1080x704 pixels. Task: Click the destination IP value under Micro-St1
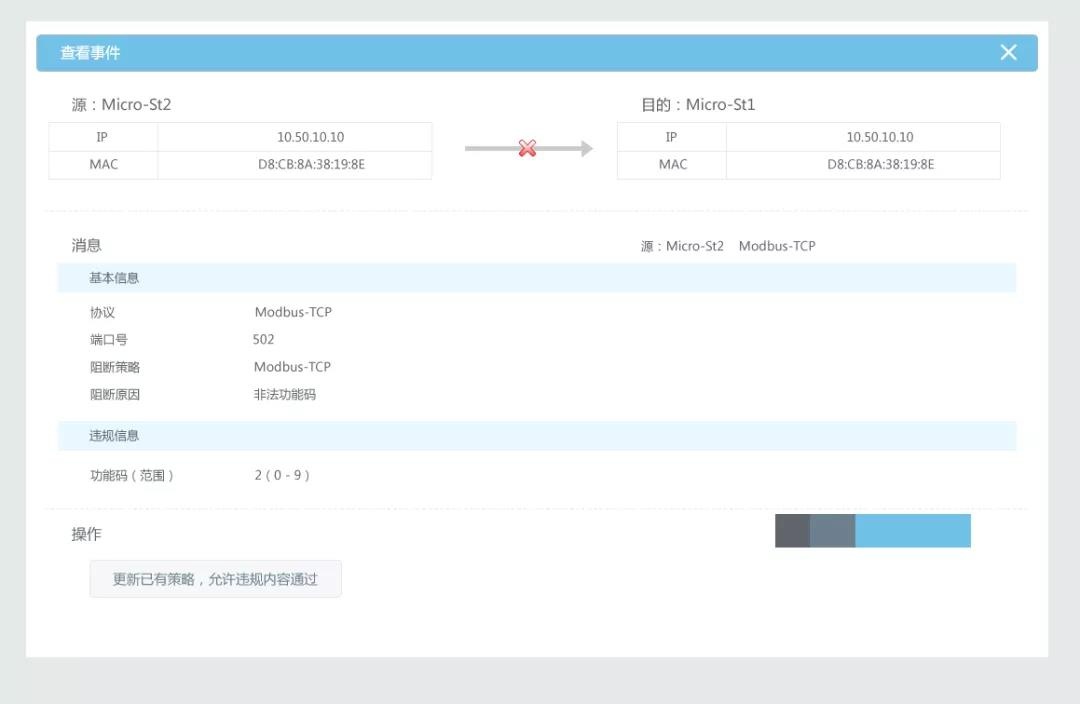(879, 137)
